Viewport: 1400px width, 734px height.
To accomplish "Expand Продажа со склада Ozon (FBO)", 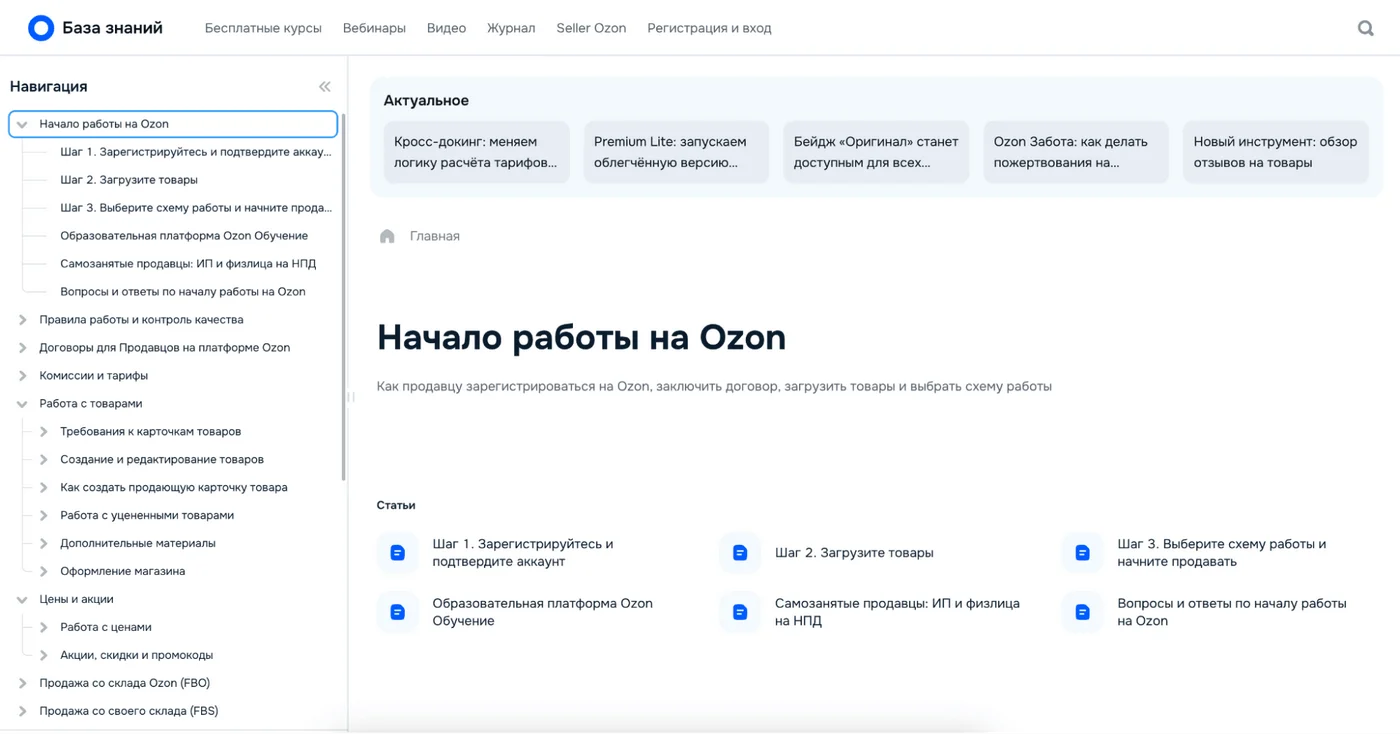I will tap(22, 684).
